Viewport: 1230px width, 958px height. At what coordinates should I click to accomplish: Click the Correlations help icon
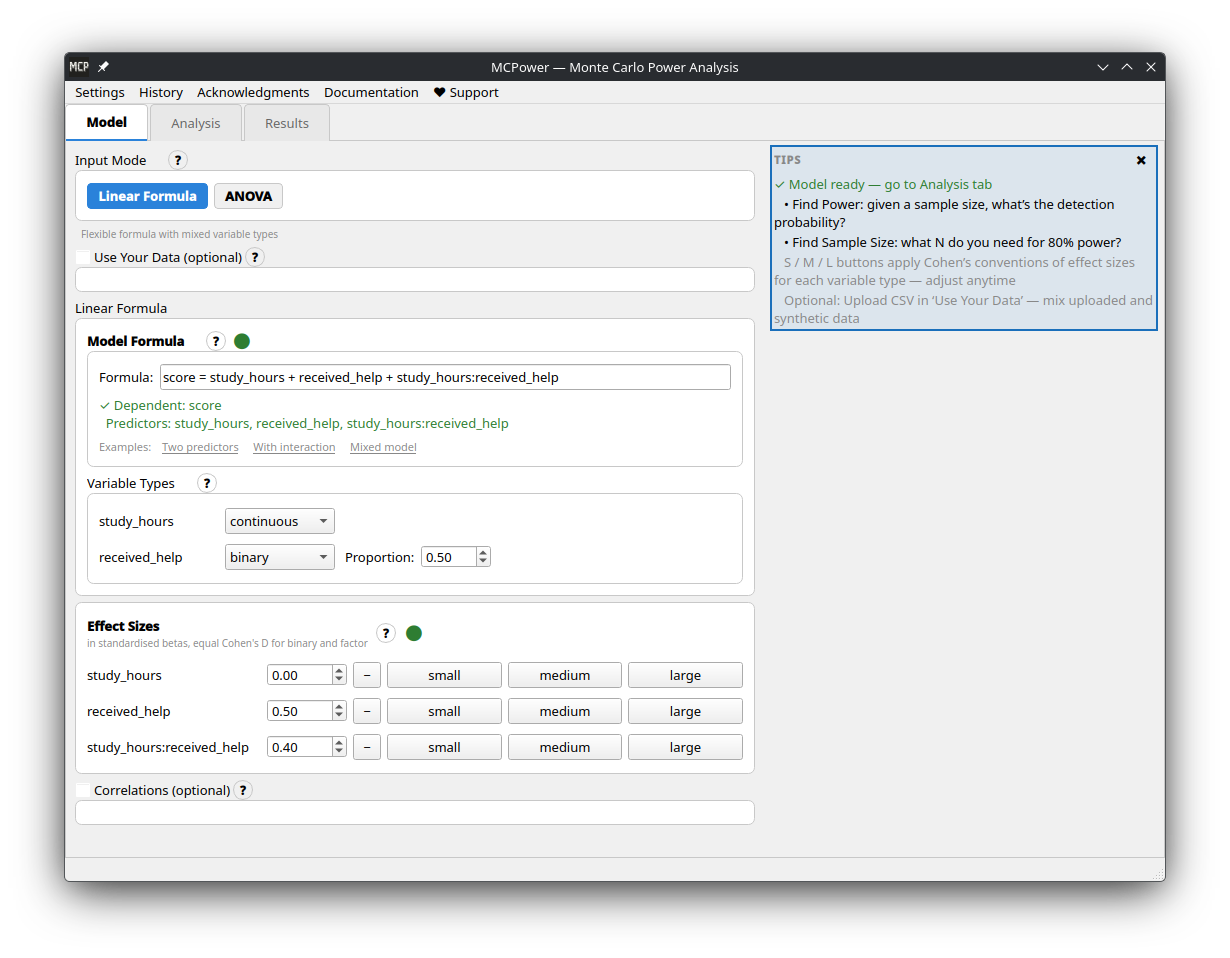coord(242,790)
